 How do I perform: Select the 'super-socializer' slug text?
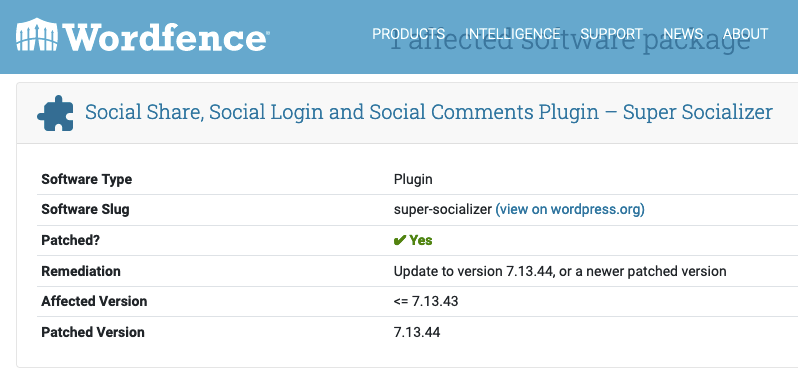pyautogui.click(x=443, y=210)
